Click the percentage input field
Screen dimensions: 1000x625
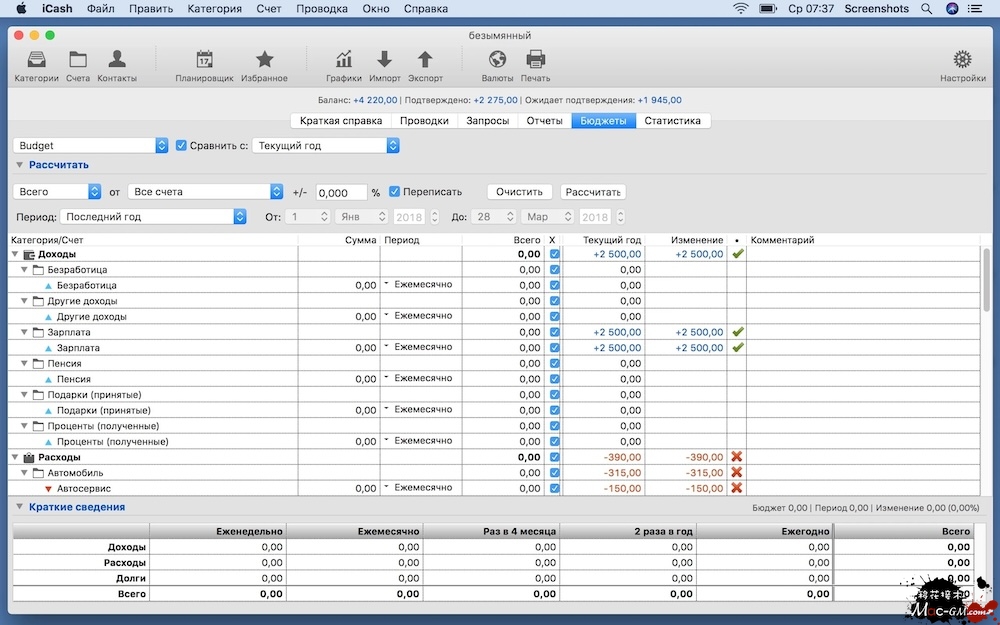click(340, 192)
